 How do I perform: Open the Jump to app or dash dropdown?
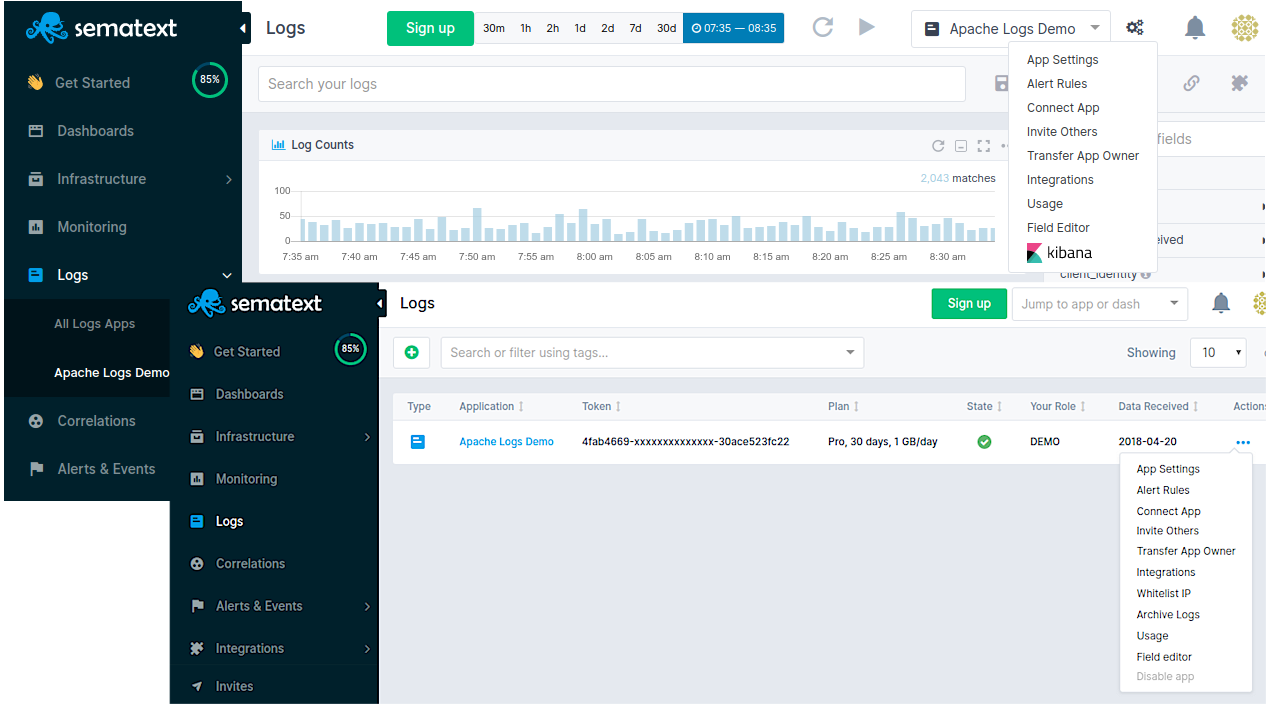coord(1100,304)
